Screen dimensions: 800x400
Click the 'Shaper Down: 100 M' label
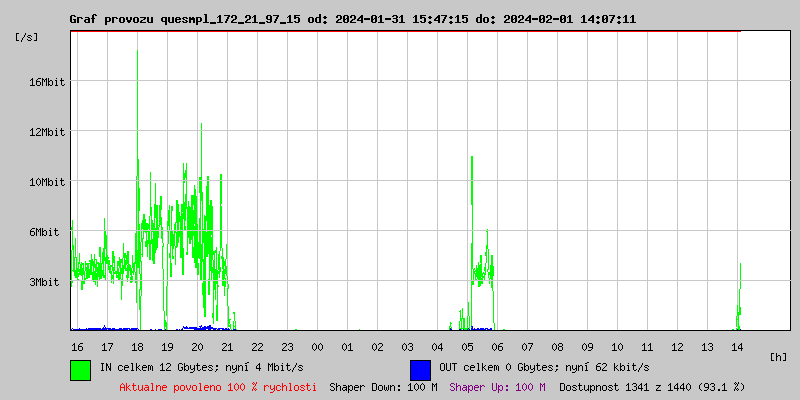pyautogui.click(x=383, y=387)
